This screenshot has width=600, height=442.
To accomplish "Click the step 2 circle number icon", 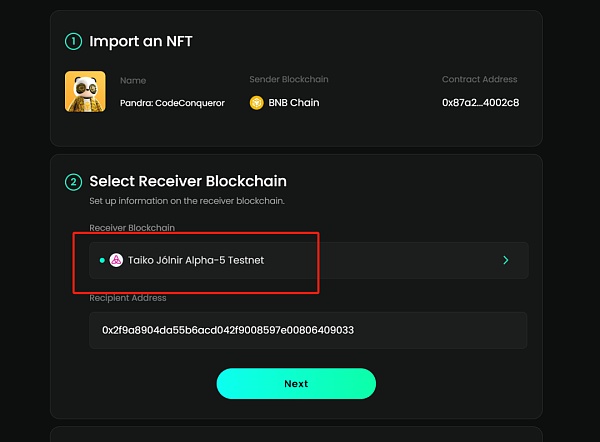I will (x=73, y=182).
